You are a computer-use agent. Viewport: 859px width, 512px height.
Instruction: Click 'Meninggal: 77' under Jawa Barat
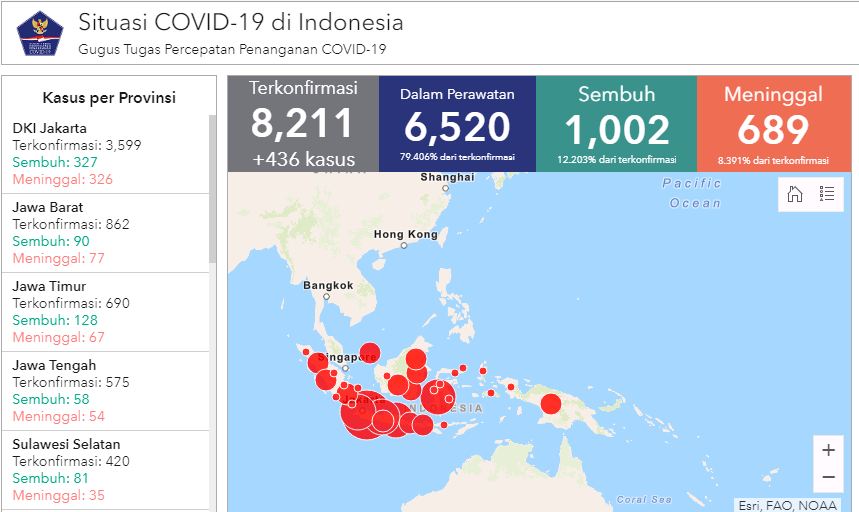point(59,258)
